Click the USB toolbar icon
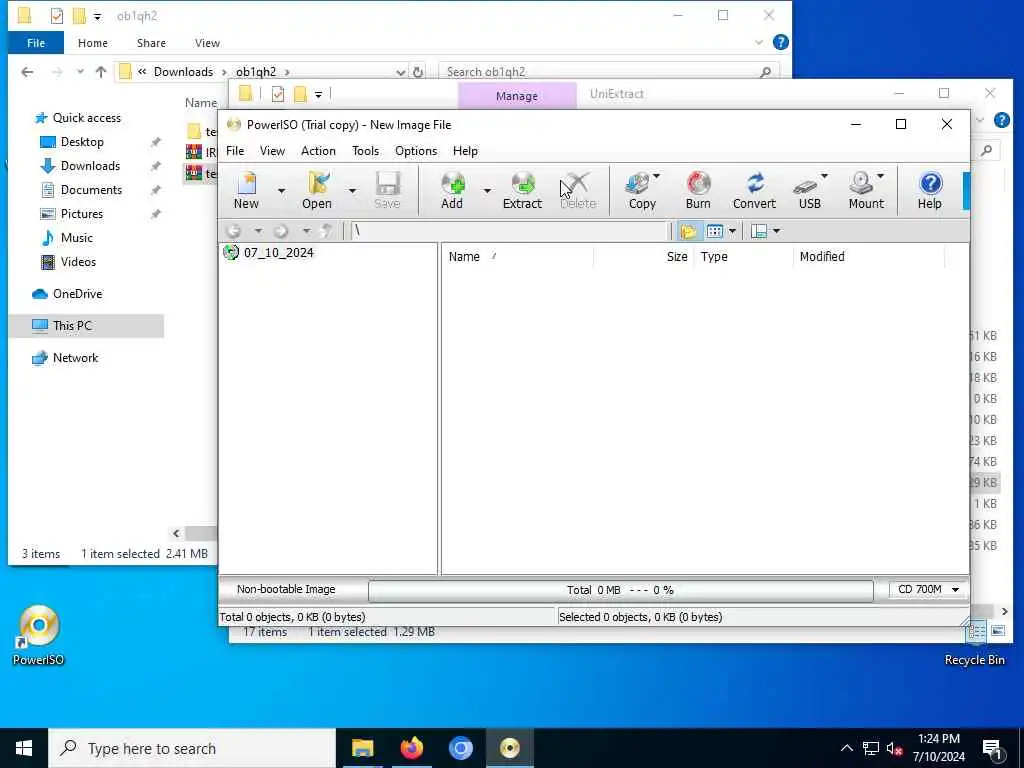1024x768 pixels. pos(808,190)
